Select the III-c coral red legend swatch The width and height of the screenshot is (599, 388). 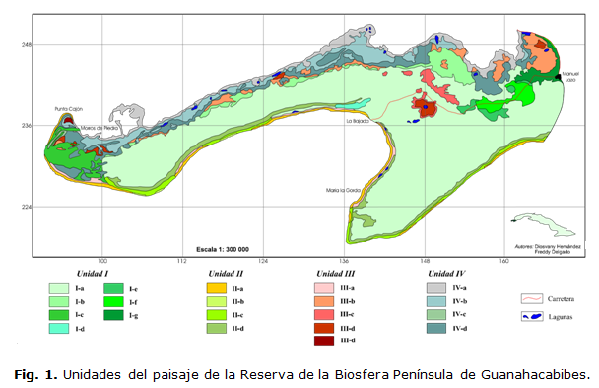tap(324, 315)
